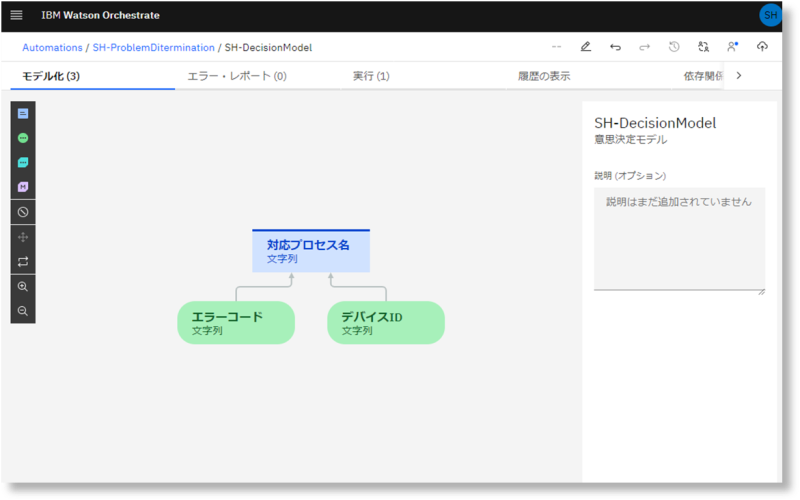Image resolution: width=800 pixels, height=500 pixels.
Task: Switch to the エラー・レポート tab
Action: [236, 76]
